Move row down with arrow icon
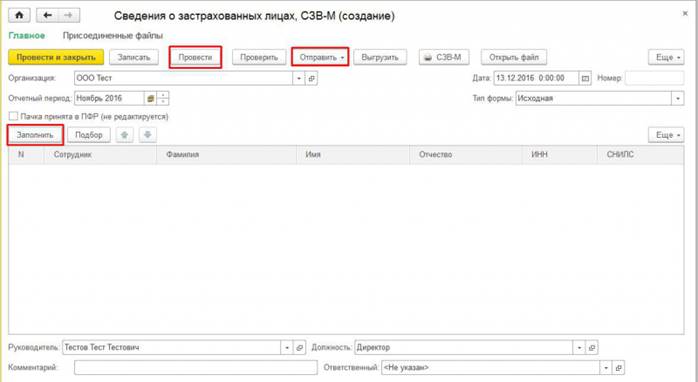Viewport: 698px width, 382px height. tap(148, 135)
